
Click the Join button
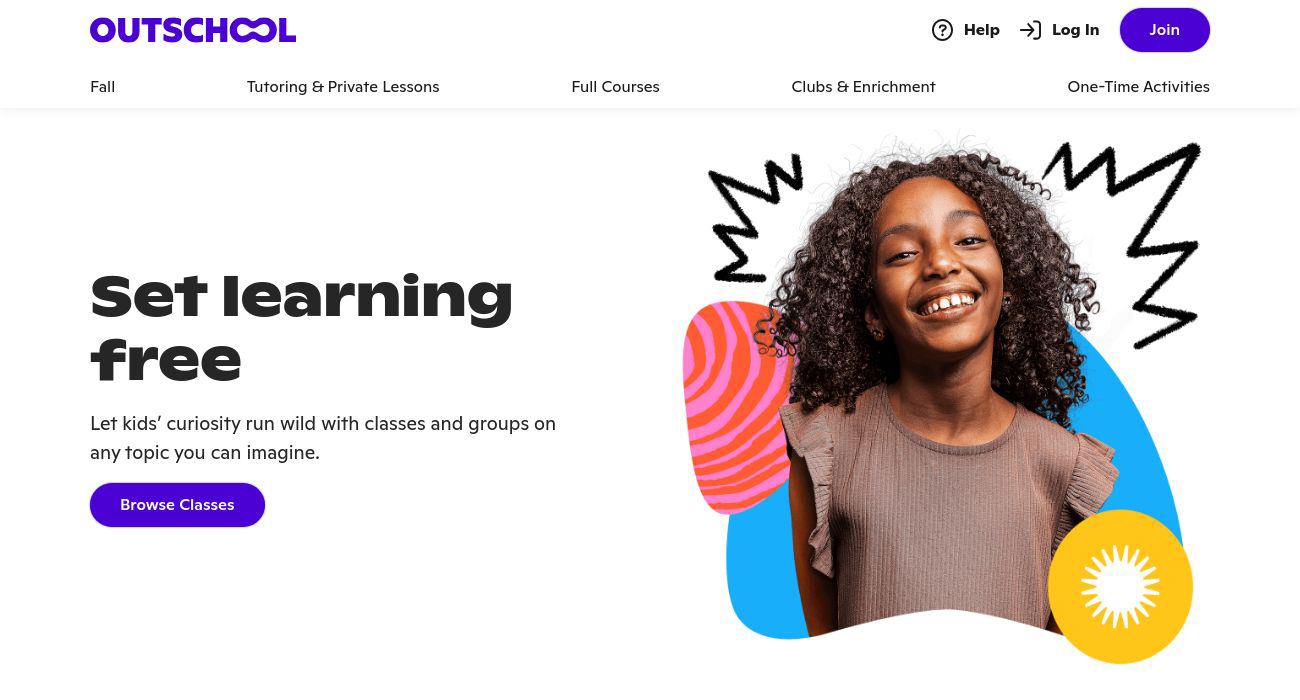tap(1164, 30)
